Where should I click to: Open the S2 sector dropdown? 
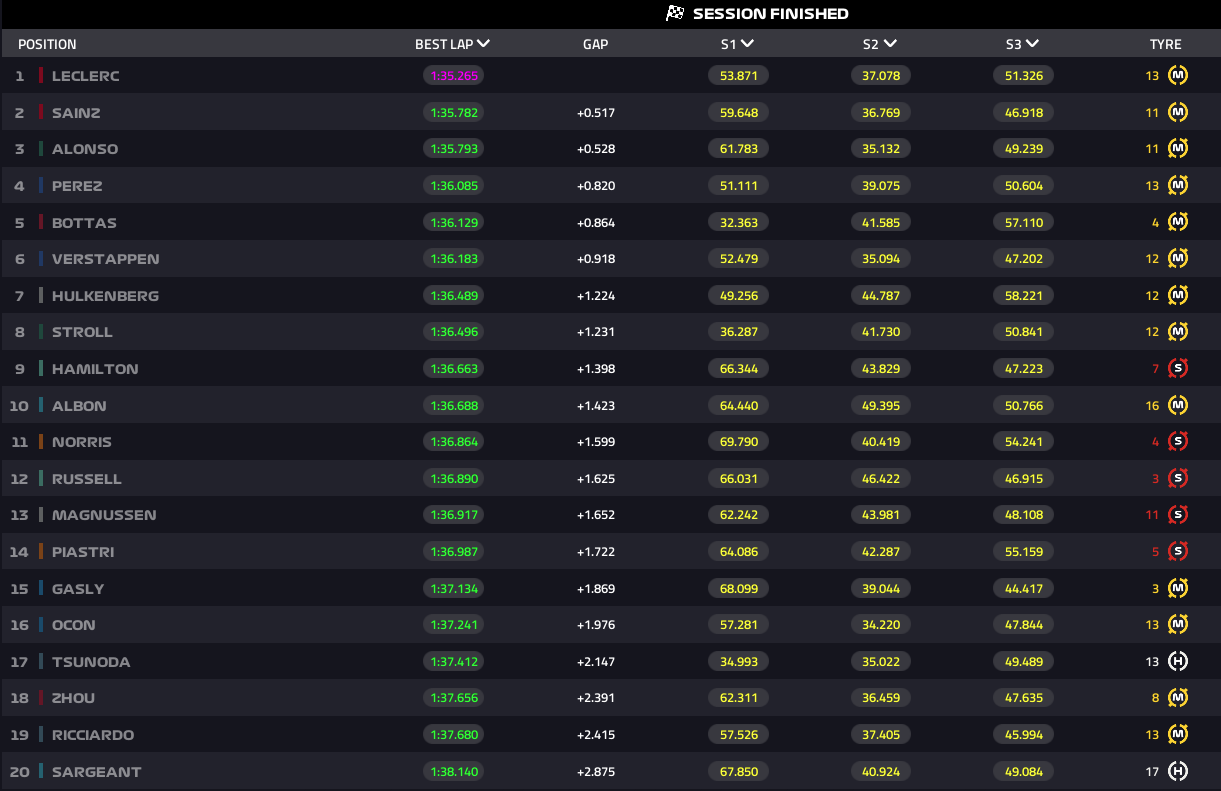coord(890,44)
